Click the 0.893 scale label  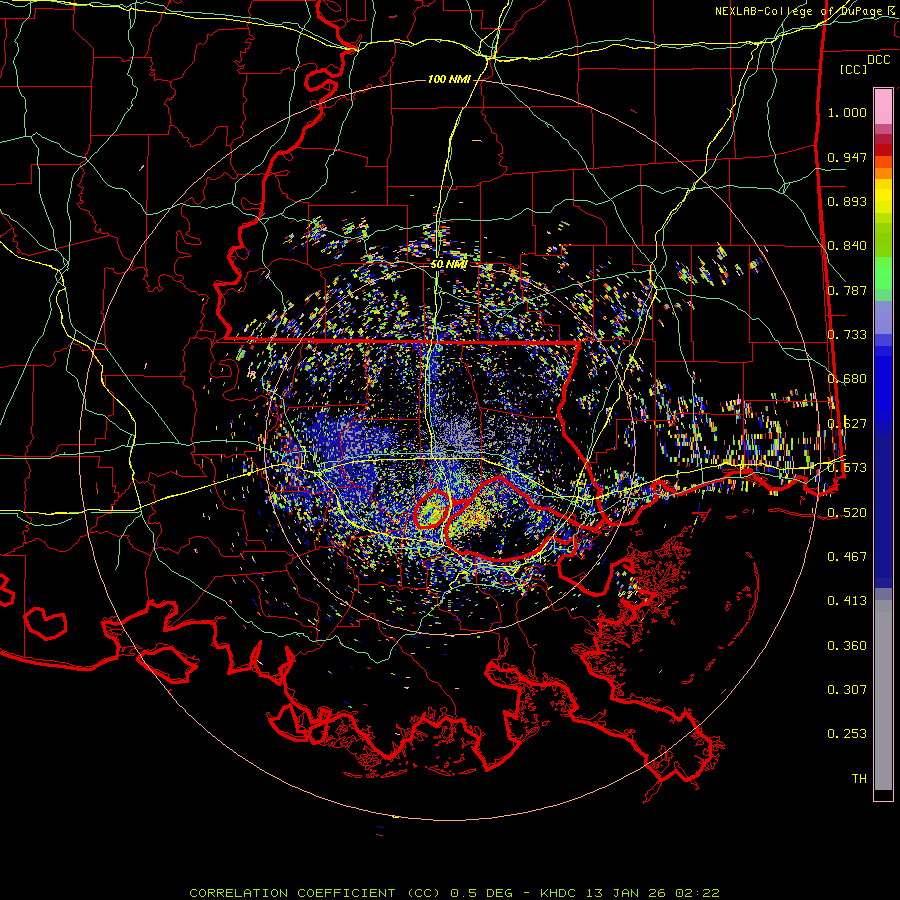click(x=847, y=201)
